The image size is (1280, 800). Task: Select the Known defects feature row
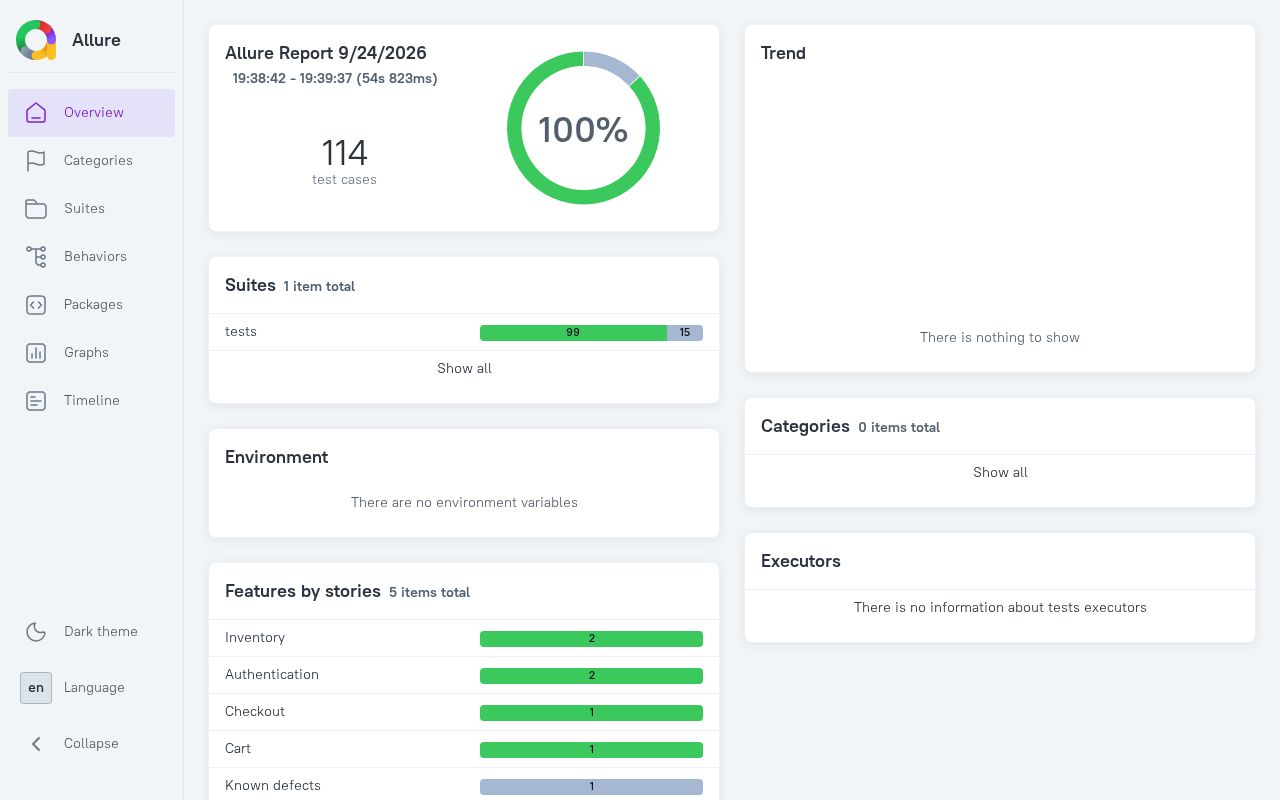click(x=464, y=786)
